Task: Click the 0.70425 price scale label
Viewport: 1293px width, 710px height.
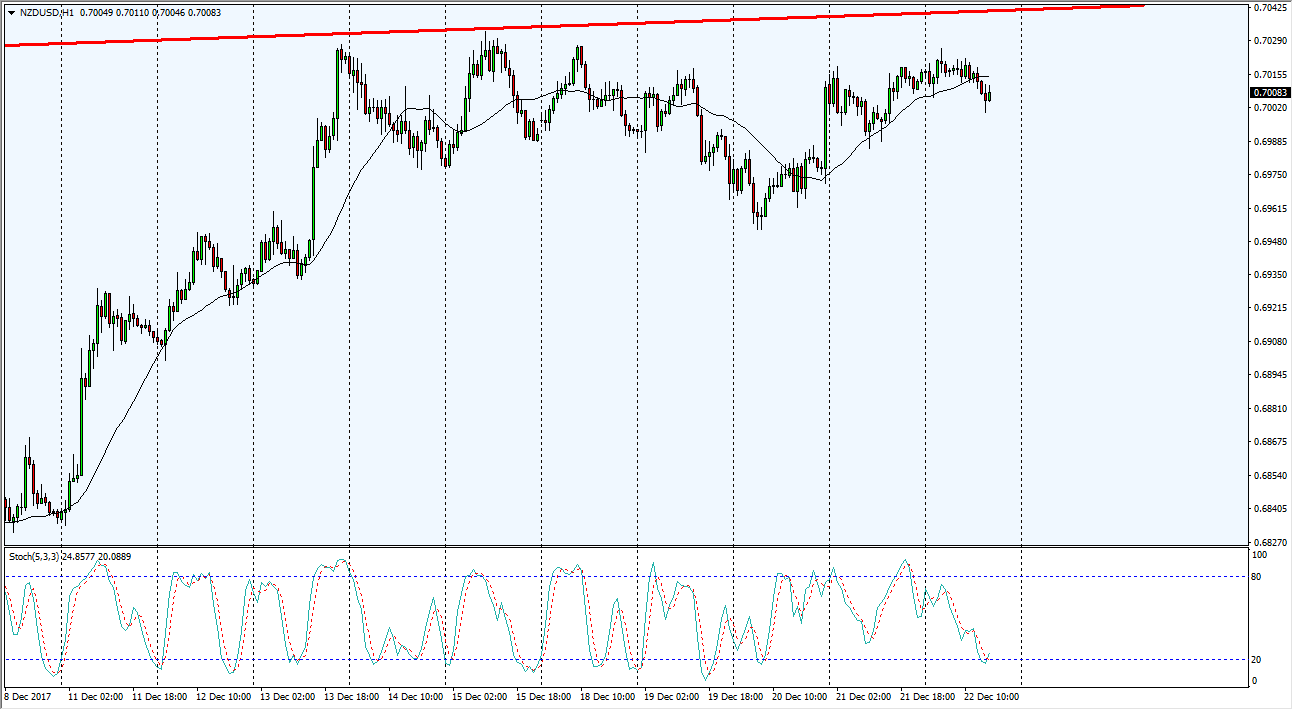Action: [1268, 8]
